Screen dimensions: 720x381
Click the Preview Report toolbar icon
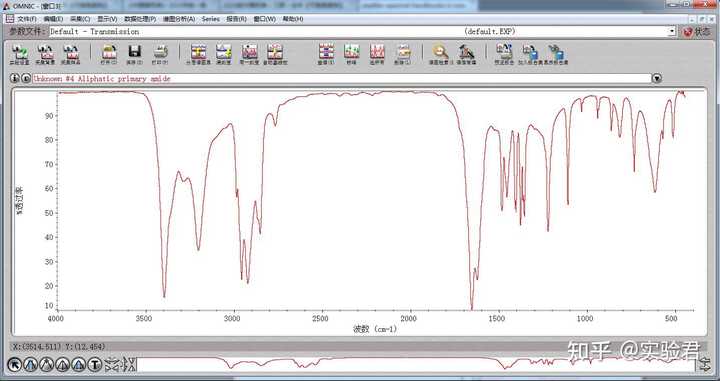pyautogui.click(x=504, y=54)
